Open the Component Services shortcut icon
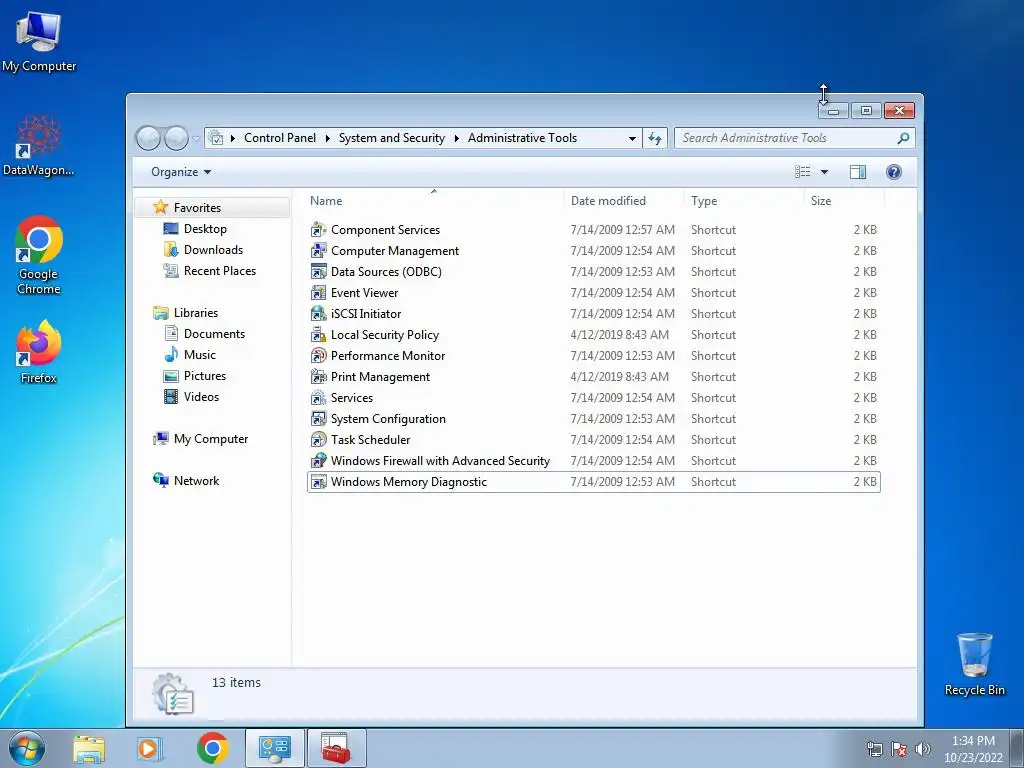 tap(318, 230)
